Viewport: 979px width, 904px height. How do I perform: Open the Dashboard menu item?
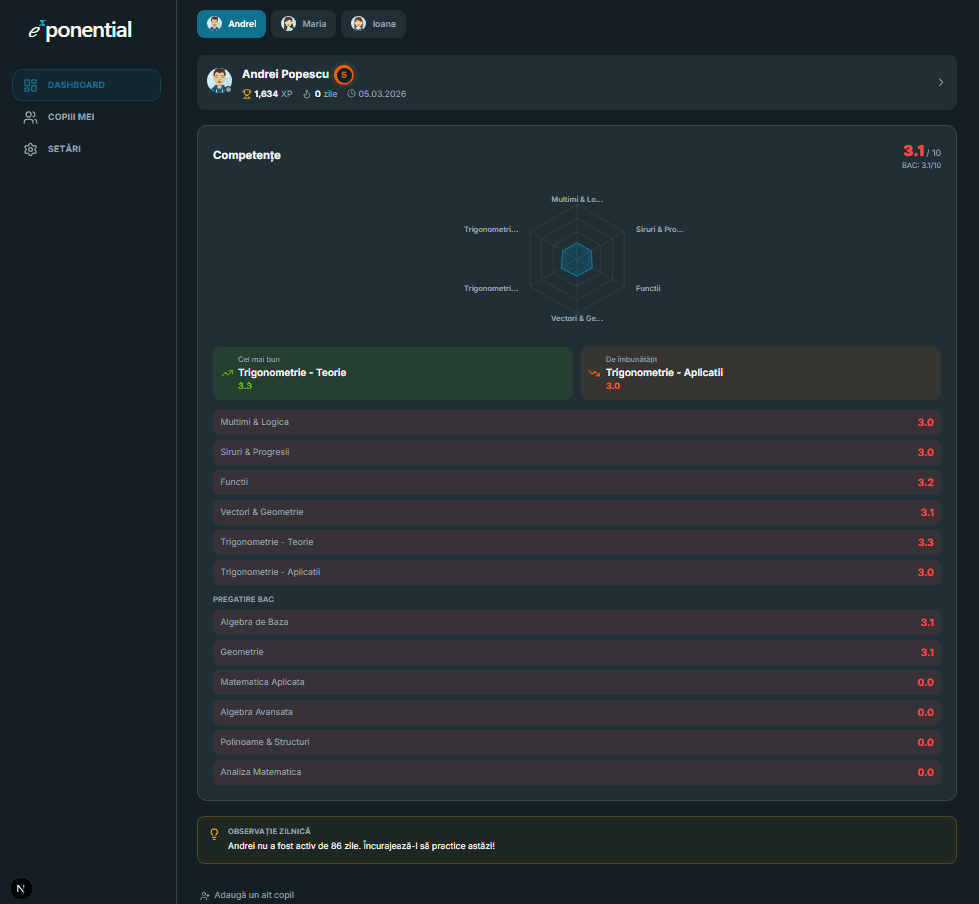[86, 85]
